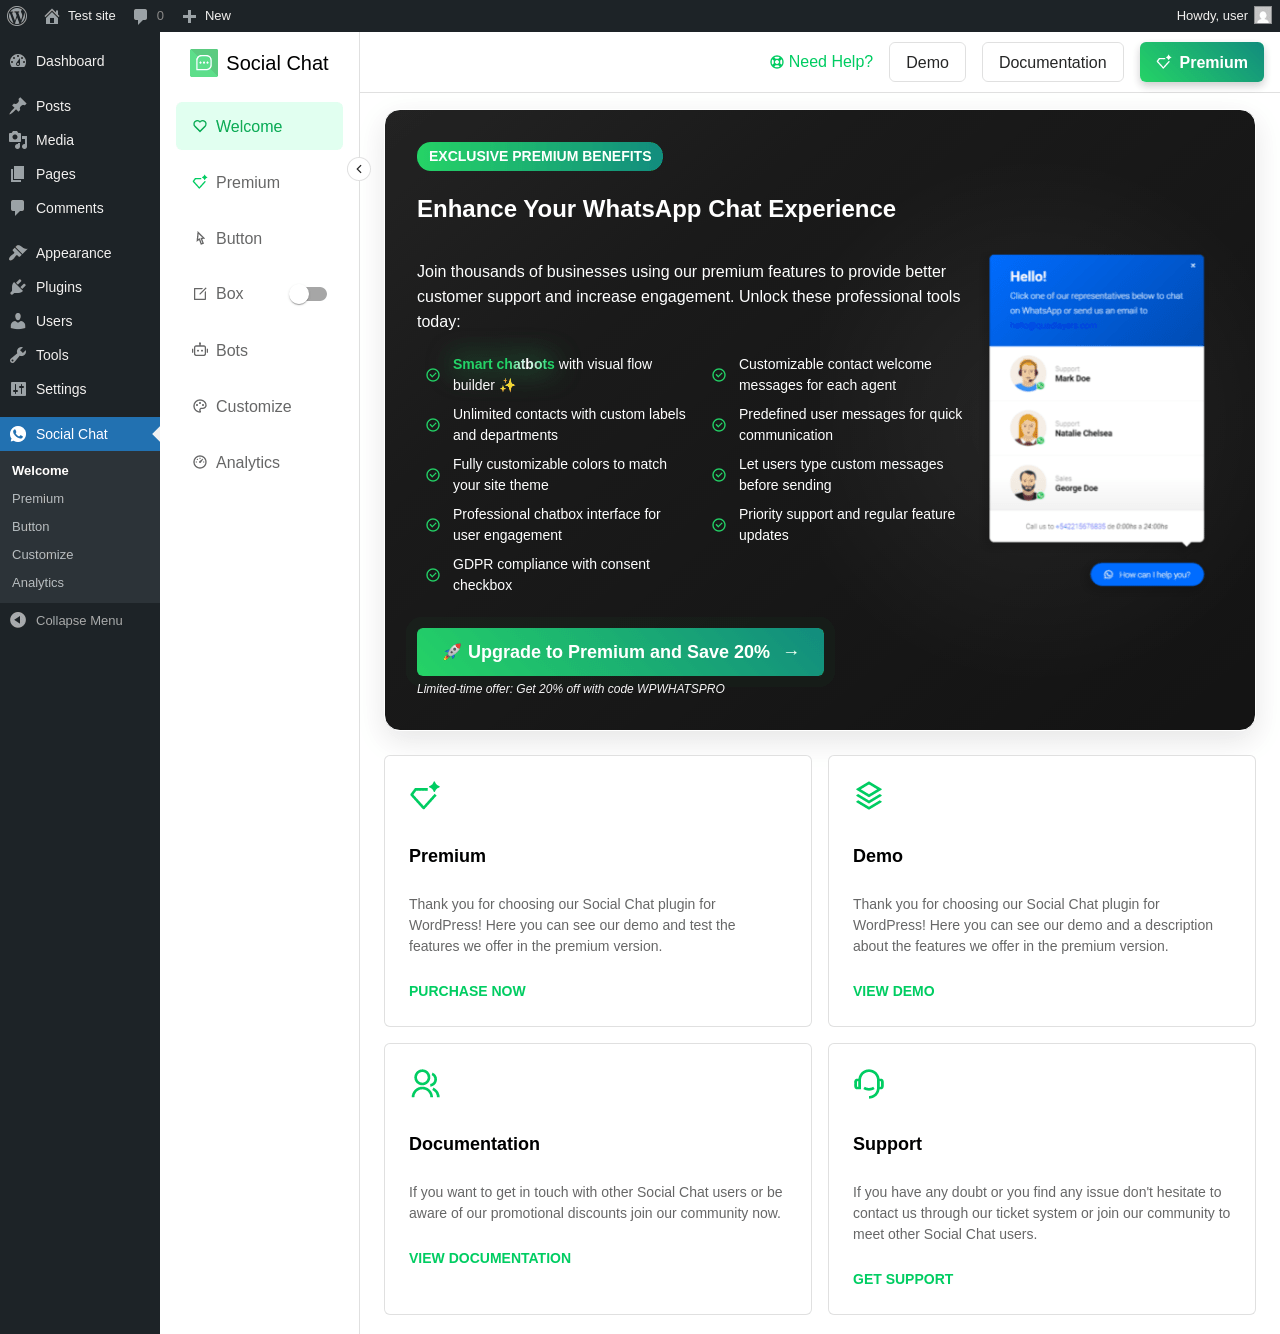
Task: Open the Welcome submenu in WordPress sidebar
Action: 80,471
